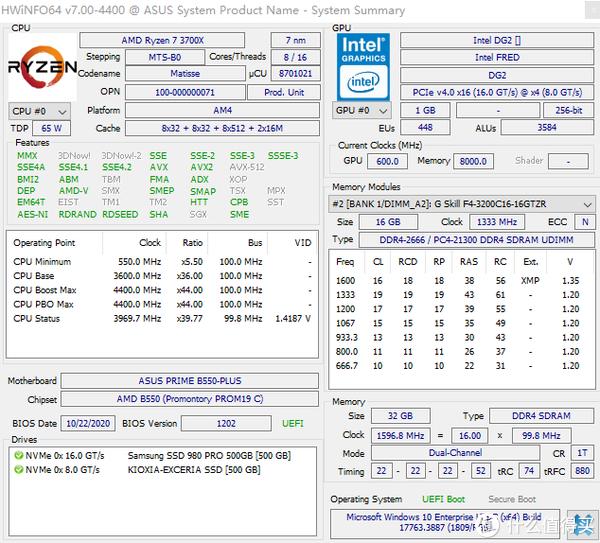Click the Intel DG2 GPU name field
This screenshot has height=543, width=600.
[497, 40]
